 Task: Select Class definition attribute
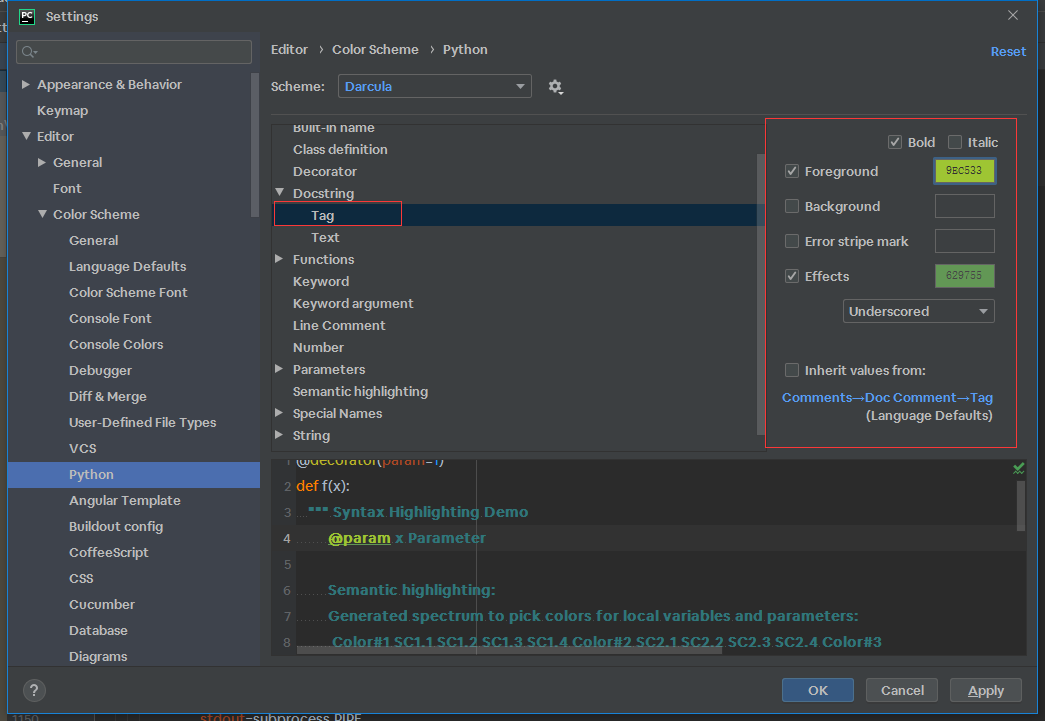340,149
